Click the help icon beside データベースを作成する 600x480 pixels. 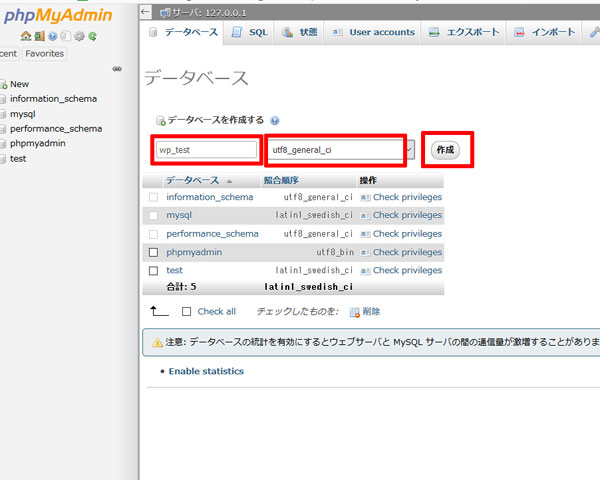coord(275,121)
